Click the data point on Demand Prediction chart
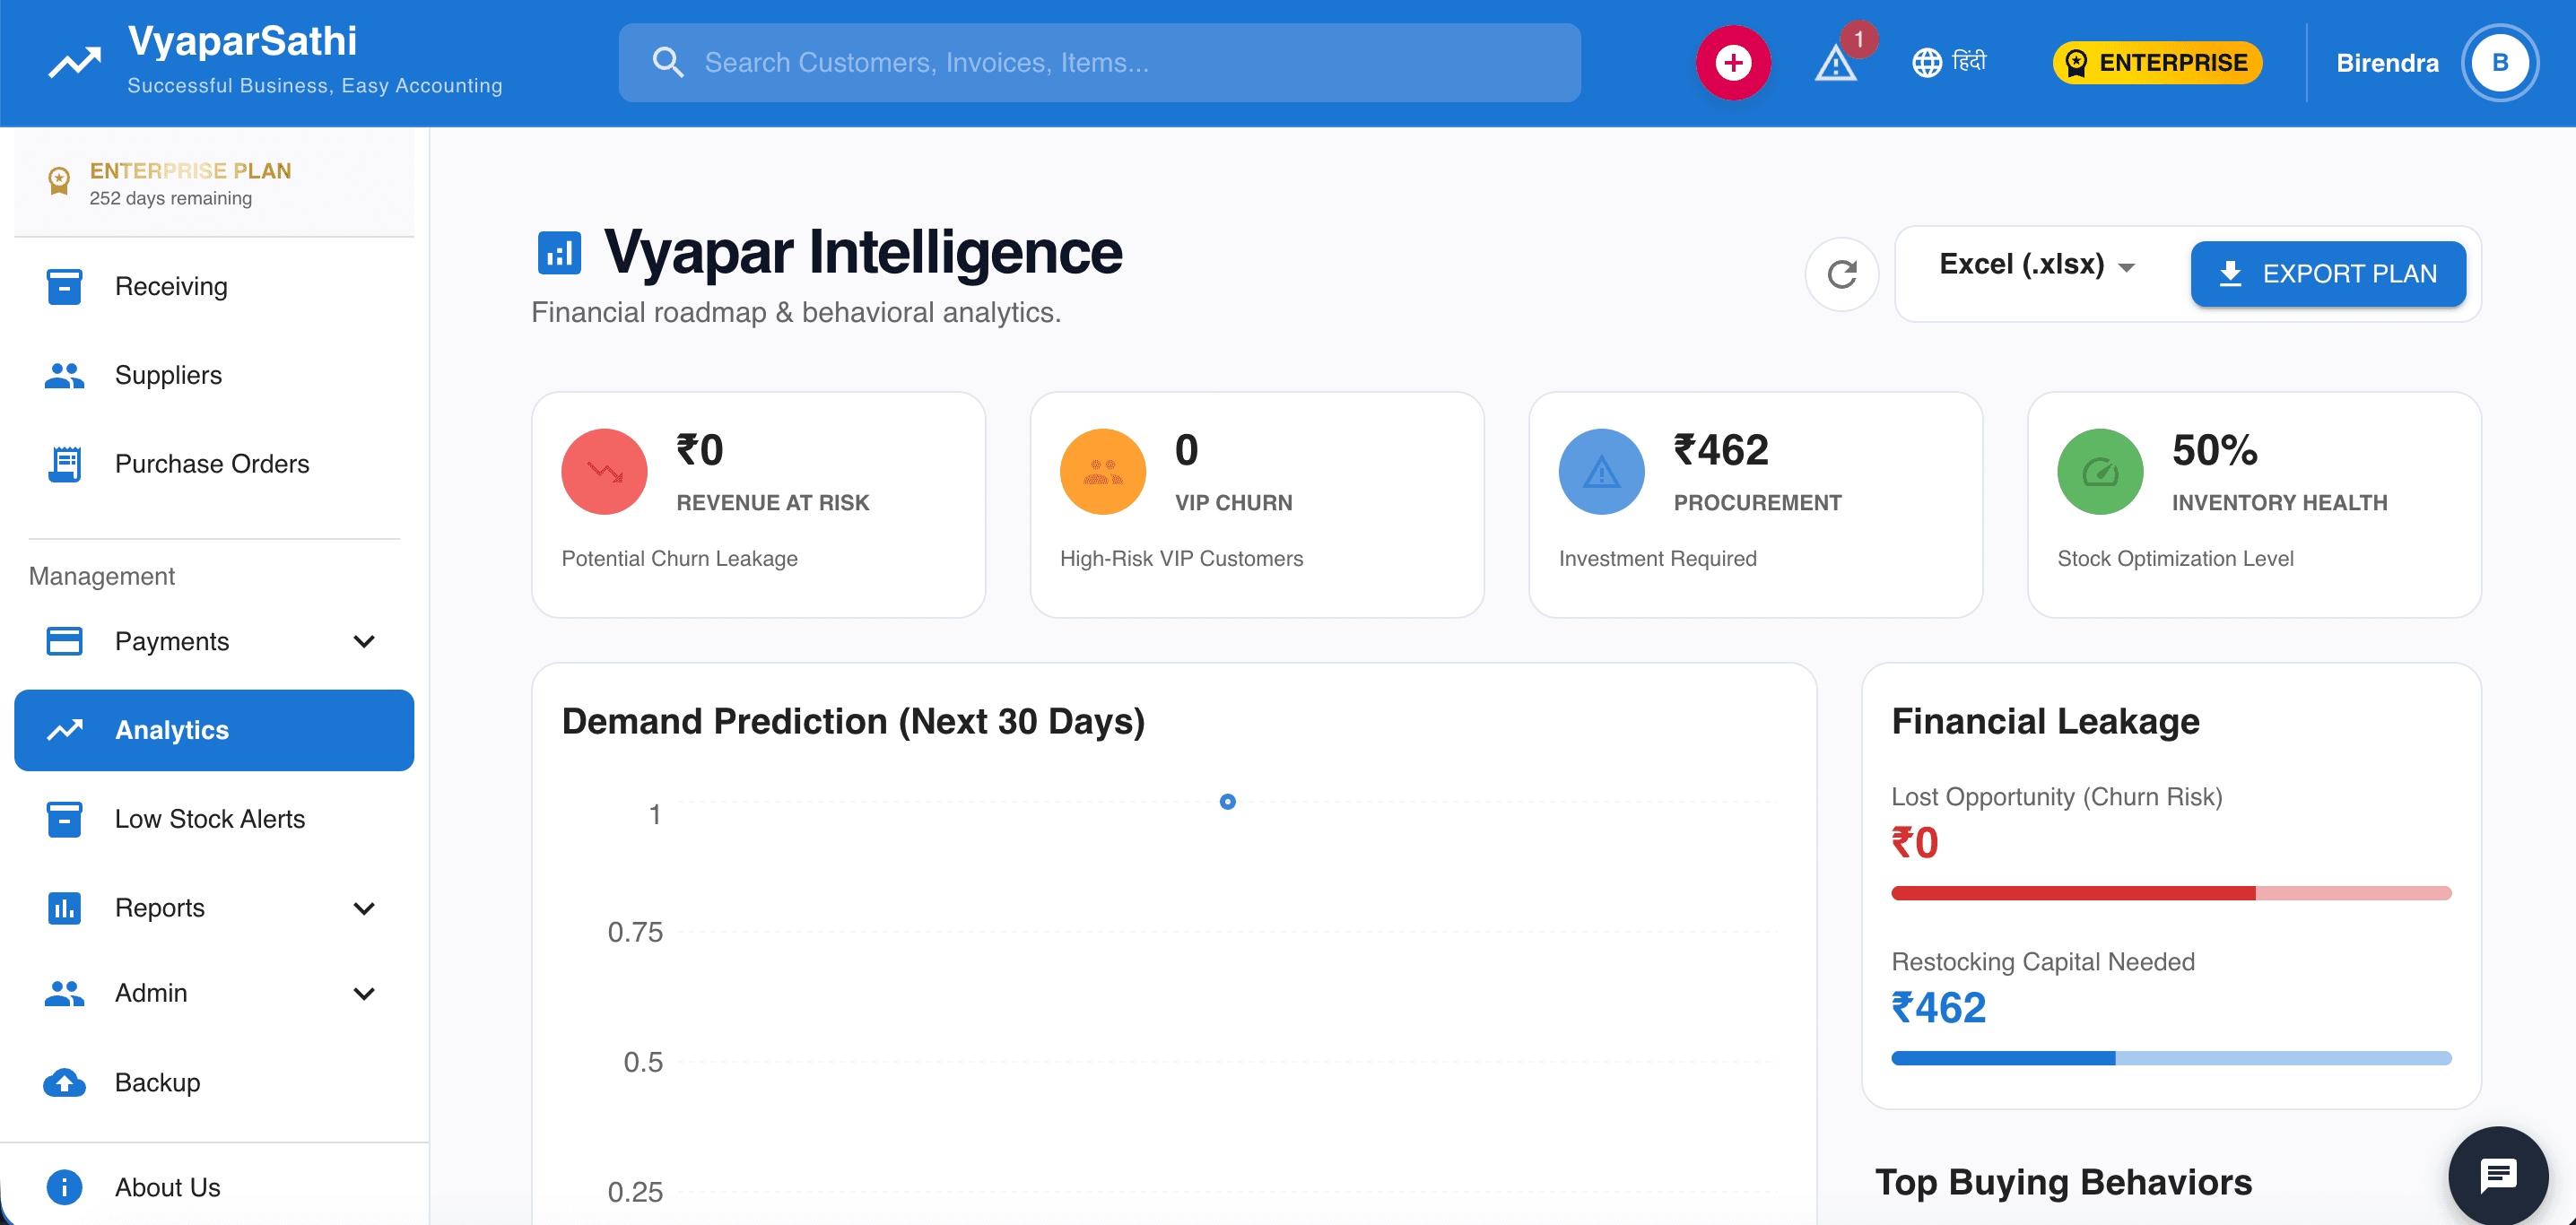 (x=1227, y=802)
